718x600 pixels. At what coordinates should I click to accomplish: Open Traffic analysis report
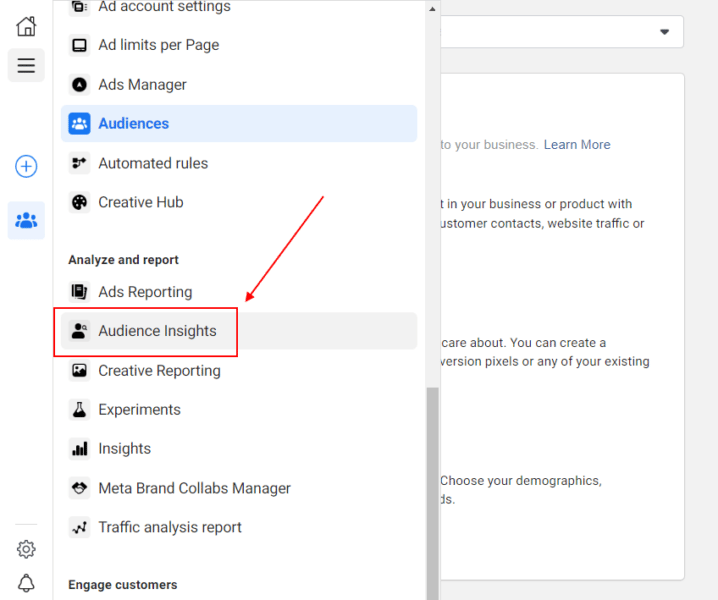[239, 527]
